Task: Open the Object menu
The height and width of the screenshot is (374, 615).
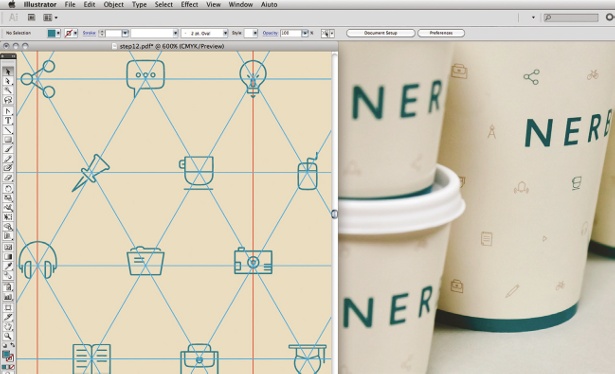Action: 114,5
